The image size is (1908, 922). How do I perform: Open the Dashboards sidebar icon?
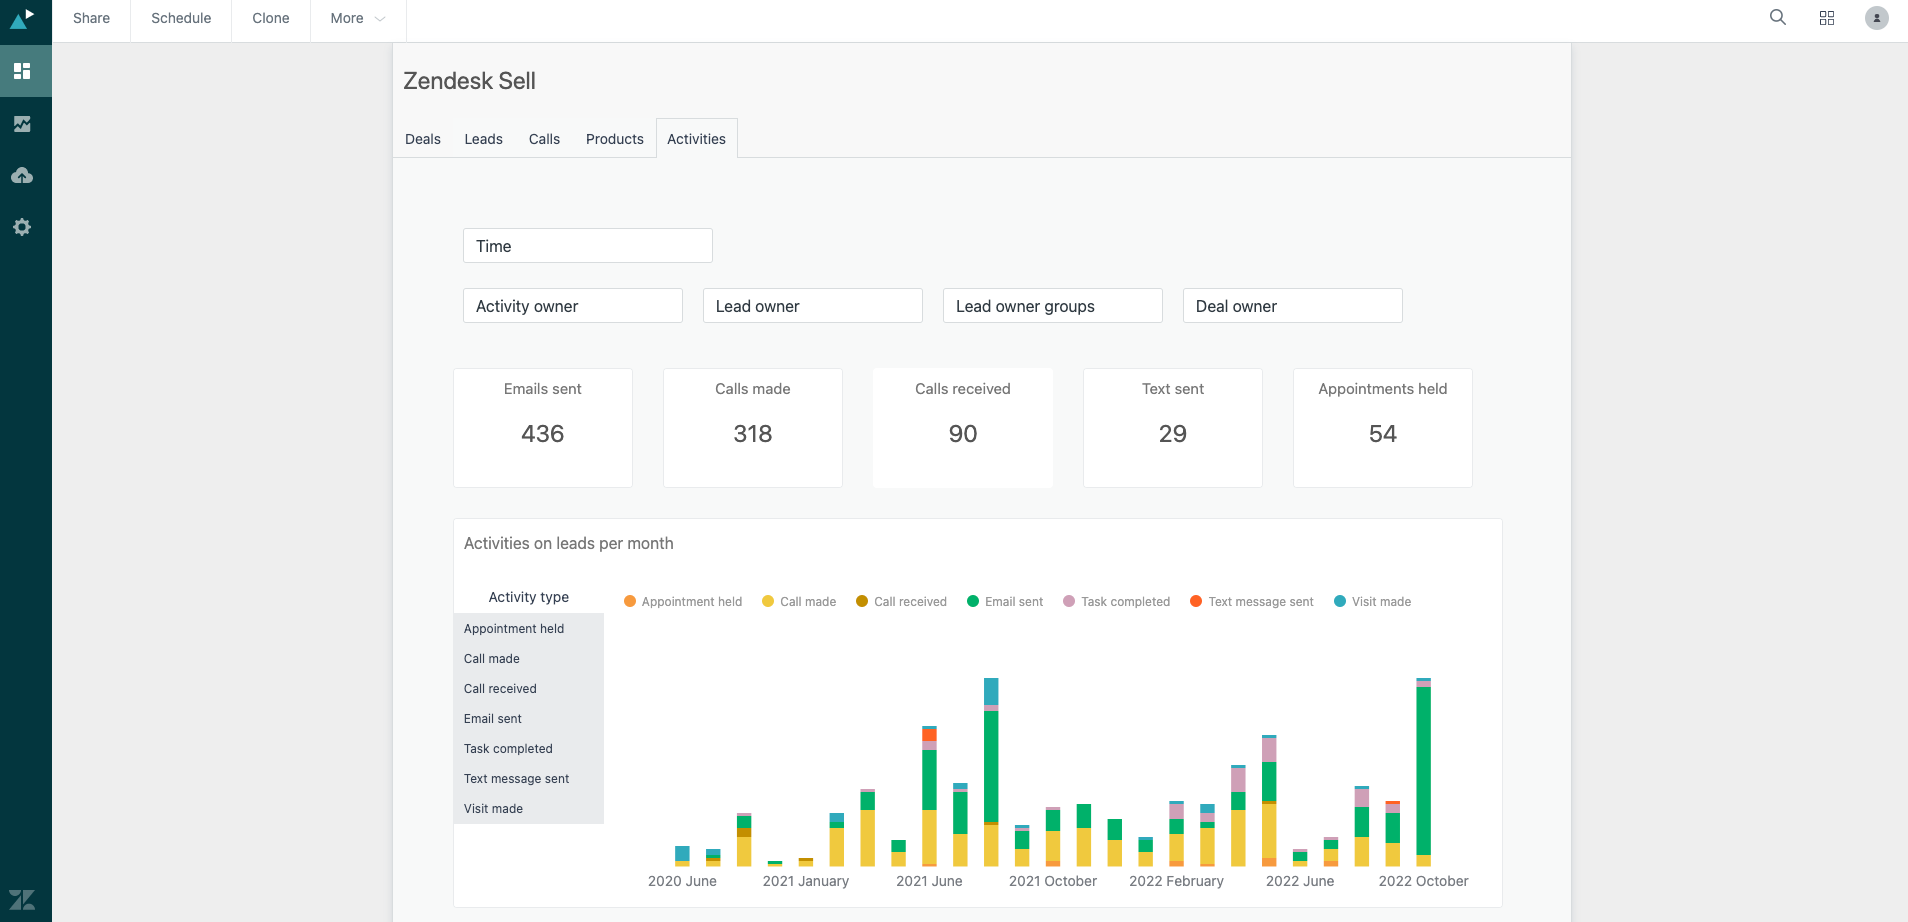coord(22,71)
